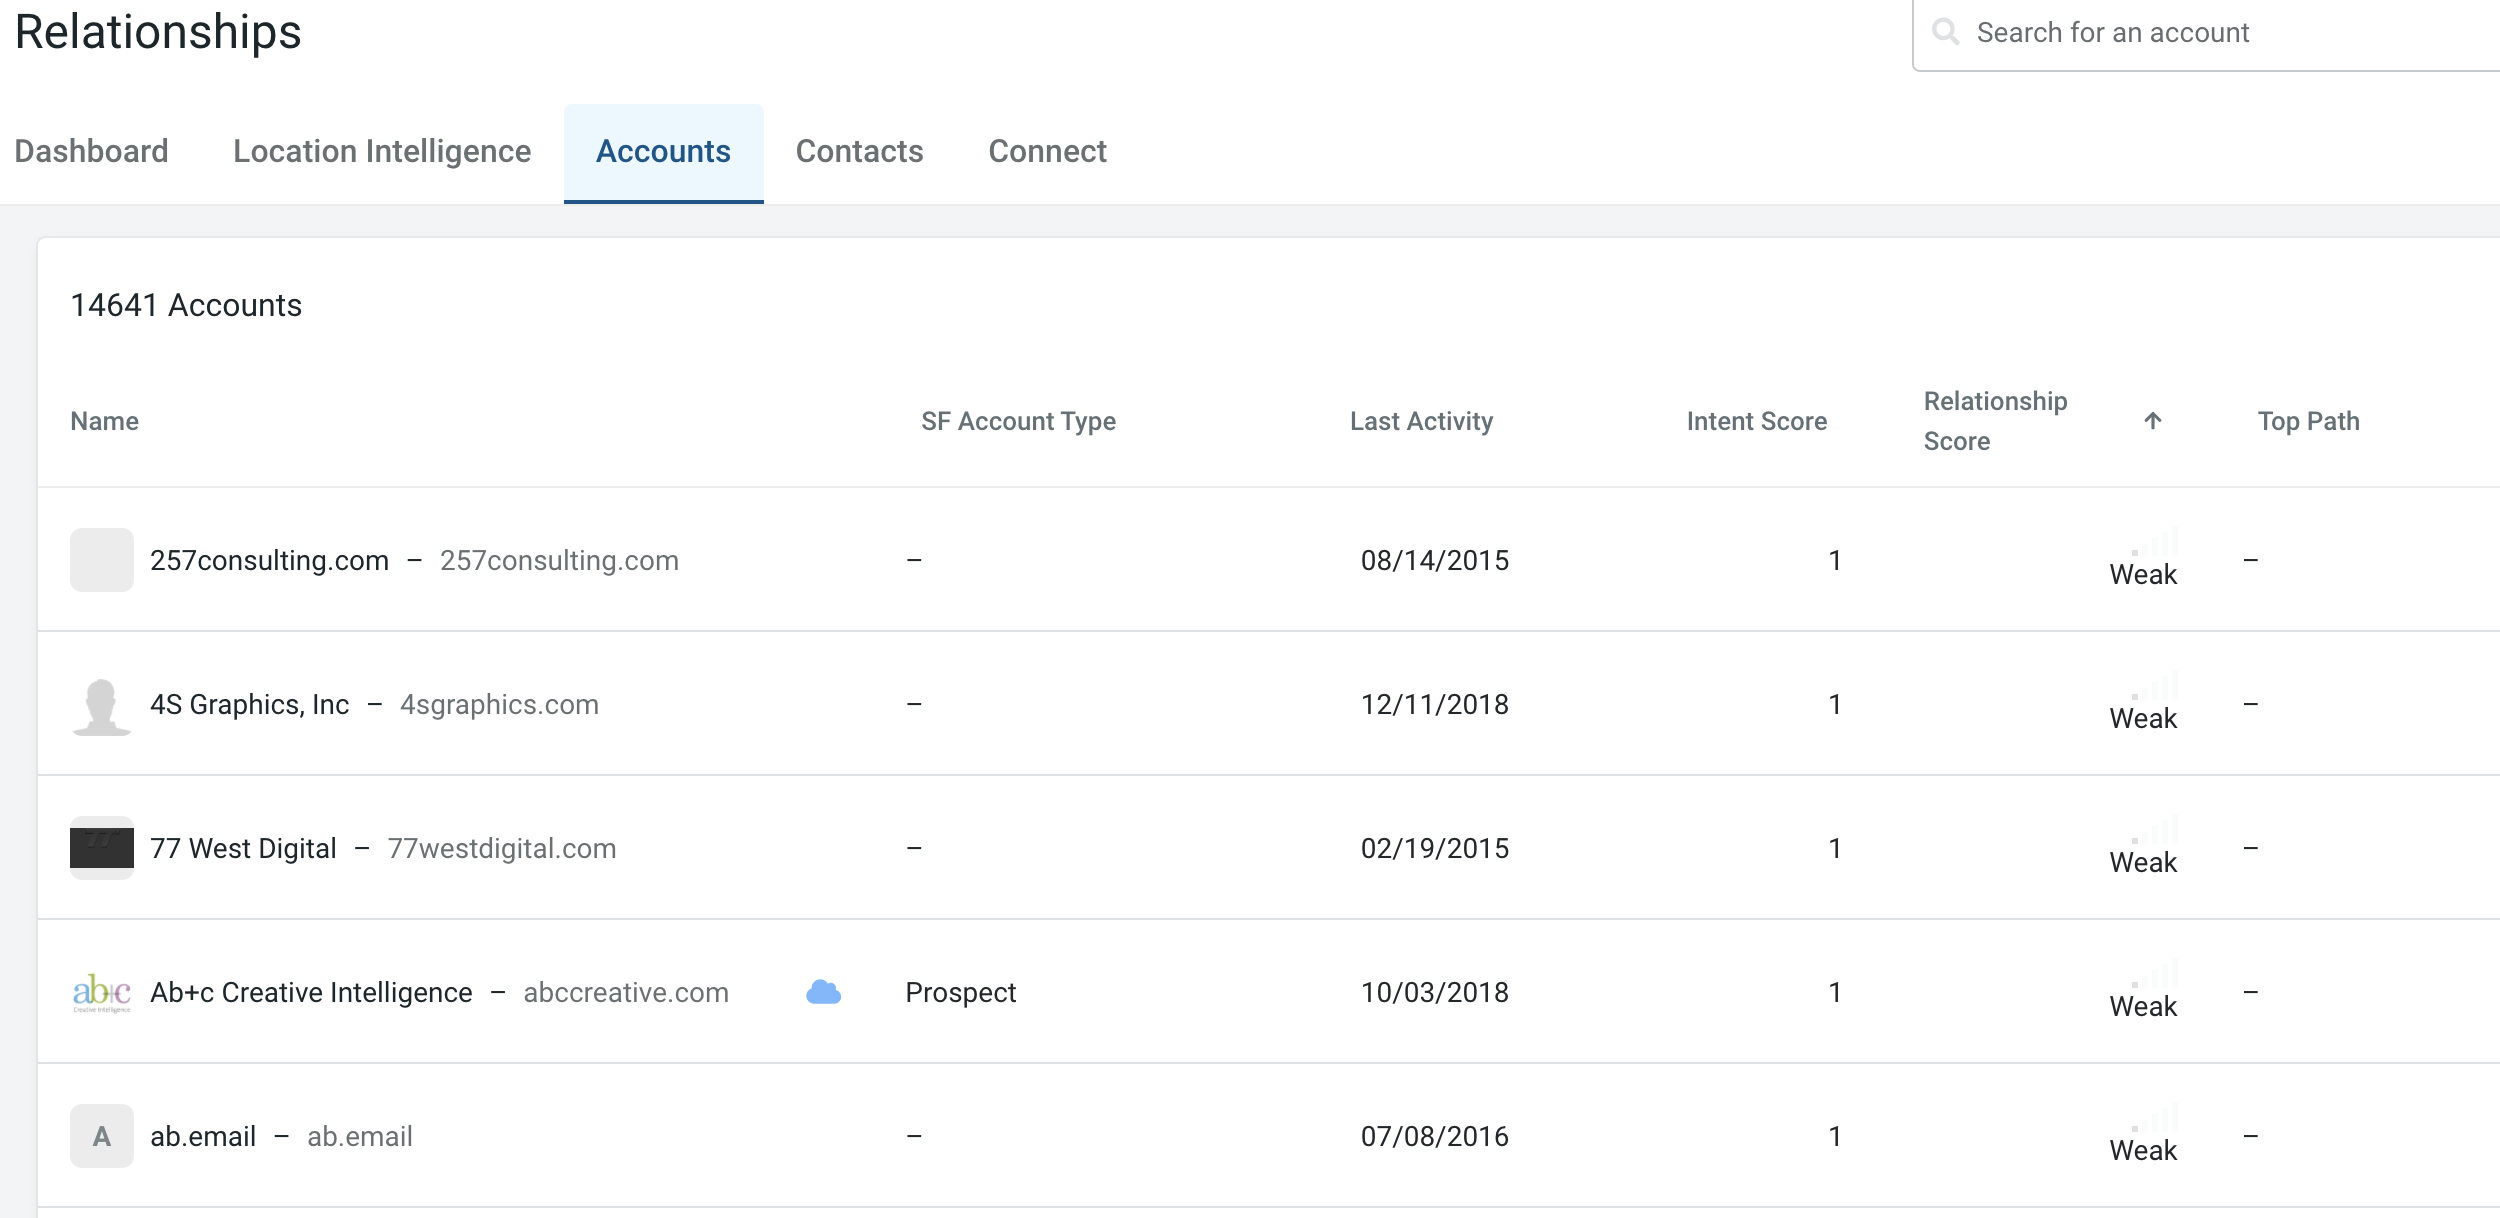Click the abccreative.com domain text
Screen dimensions: 2500x1218
pyautogui.click(x=626, y=993)
